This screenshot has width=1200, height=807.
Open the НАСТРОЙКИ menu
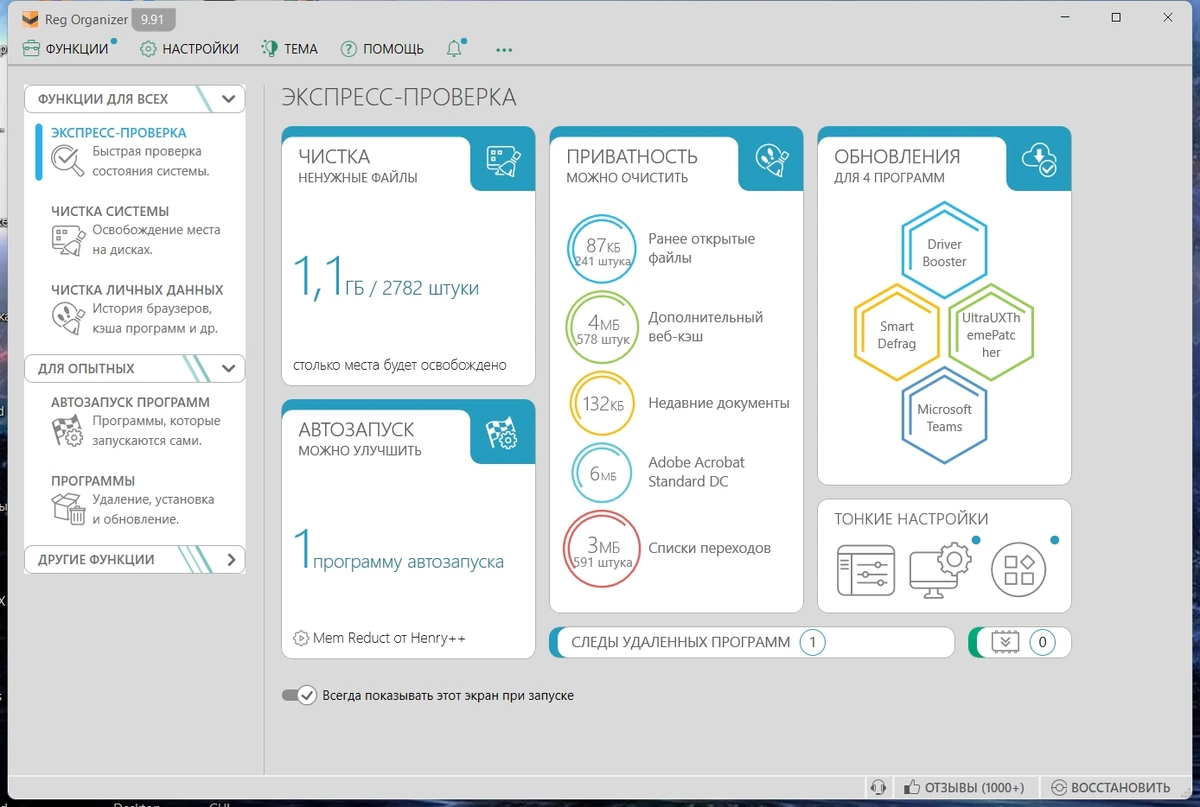(189, 48)
